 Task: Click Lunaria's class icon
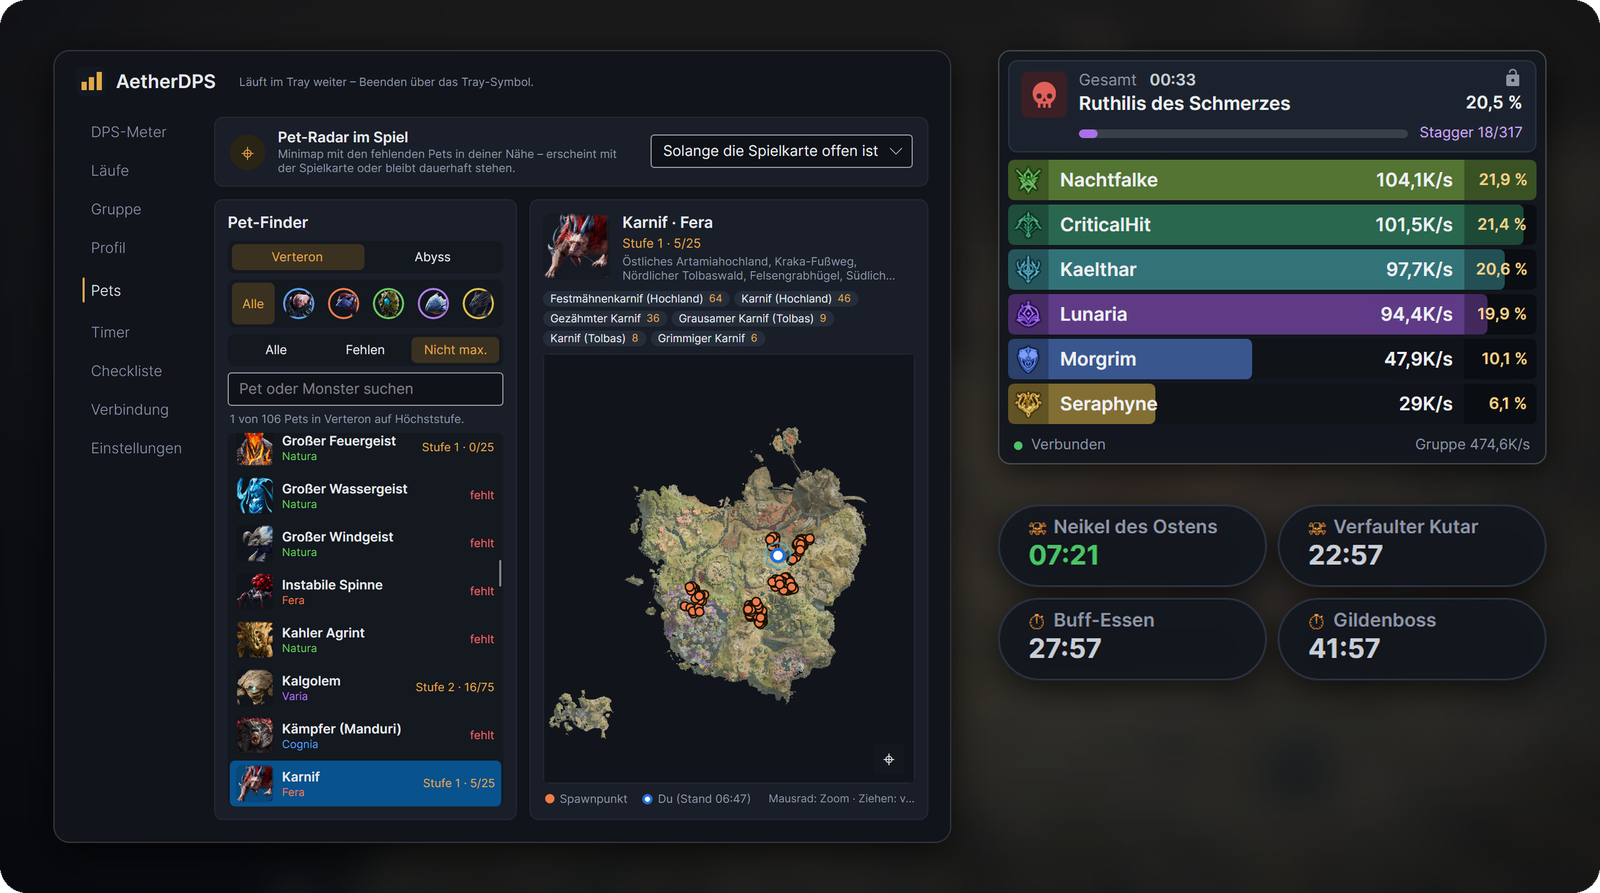click(x=1028, y=314)
